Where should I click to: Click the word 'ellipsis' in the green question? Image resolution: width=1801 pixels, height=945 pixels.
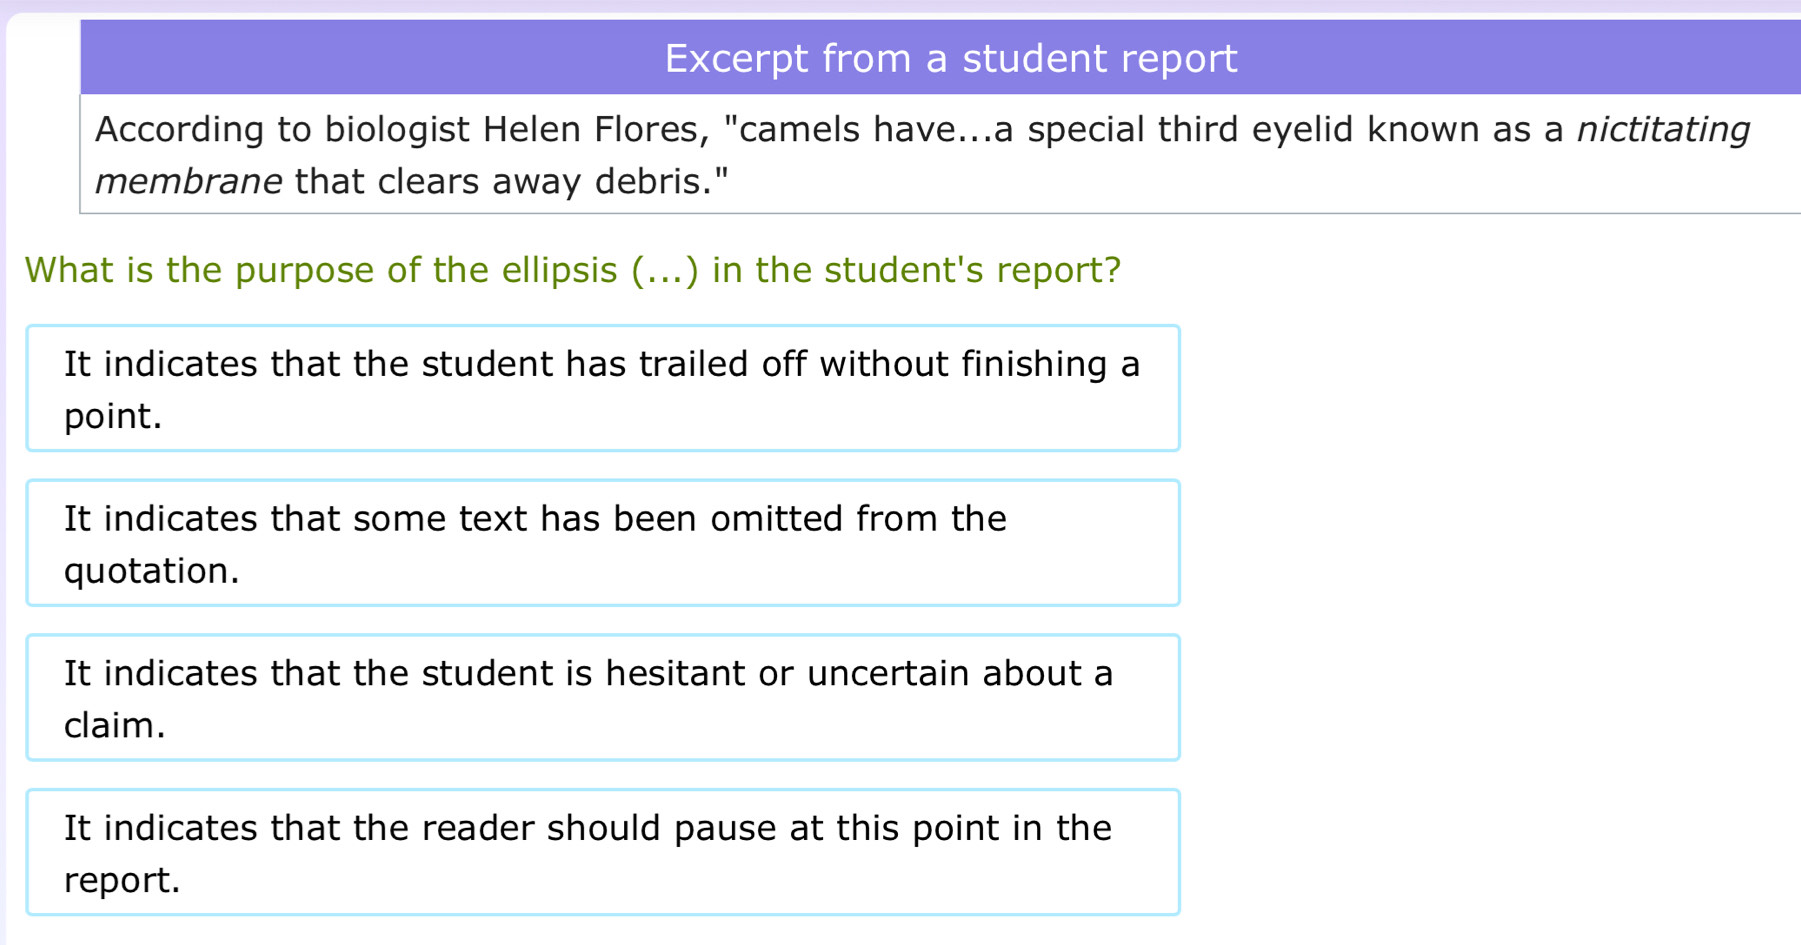coord(559,270)
